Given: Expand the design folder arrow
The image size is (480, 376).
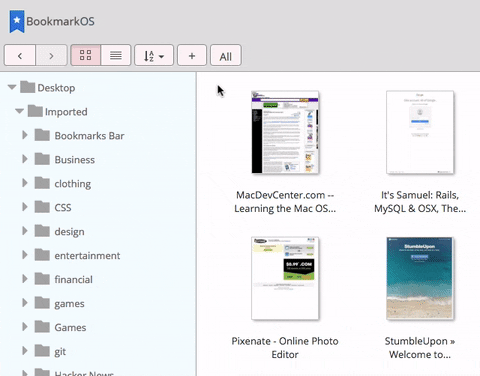Looking at the screenshot, I should pyautogui.click(x=25, y=231).
